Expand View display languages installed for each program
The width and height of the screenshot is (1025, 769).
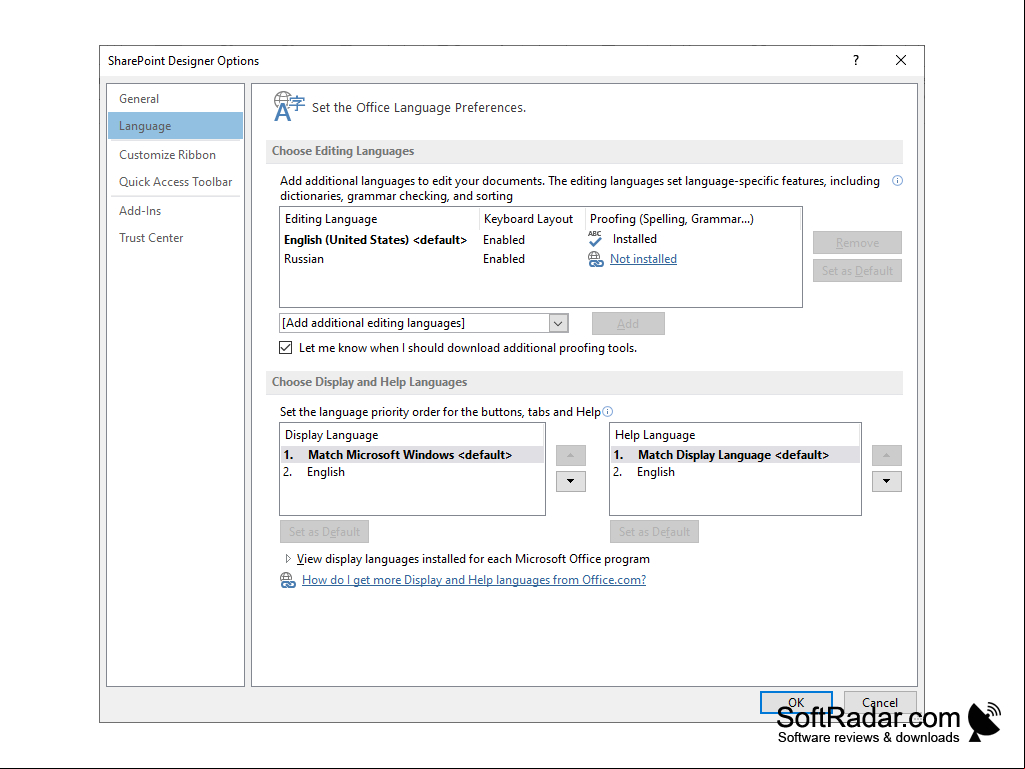click(288, 559)
